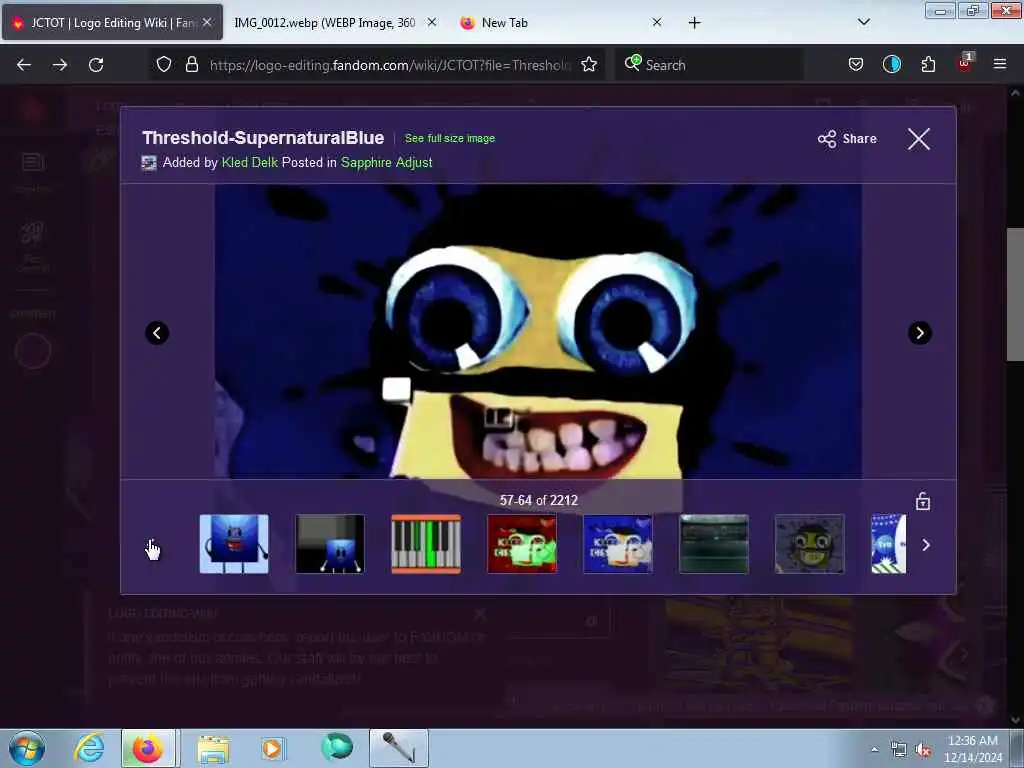
Task: Switch to the JCTOT Logo Editing Wiki tab
Action: tap(112, 23)
